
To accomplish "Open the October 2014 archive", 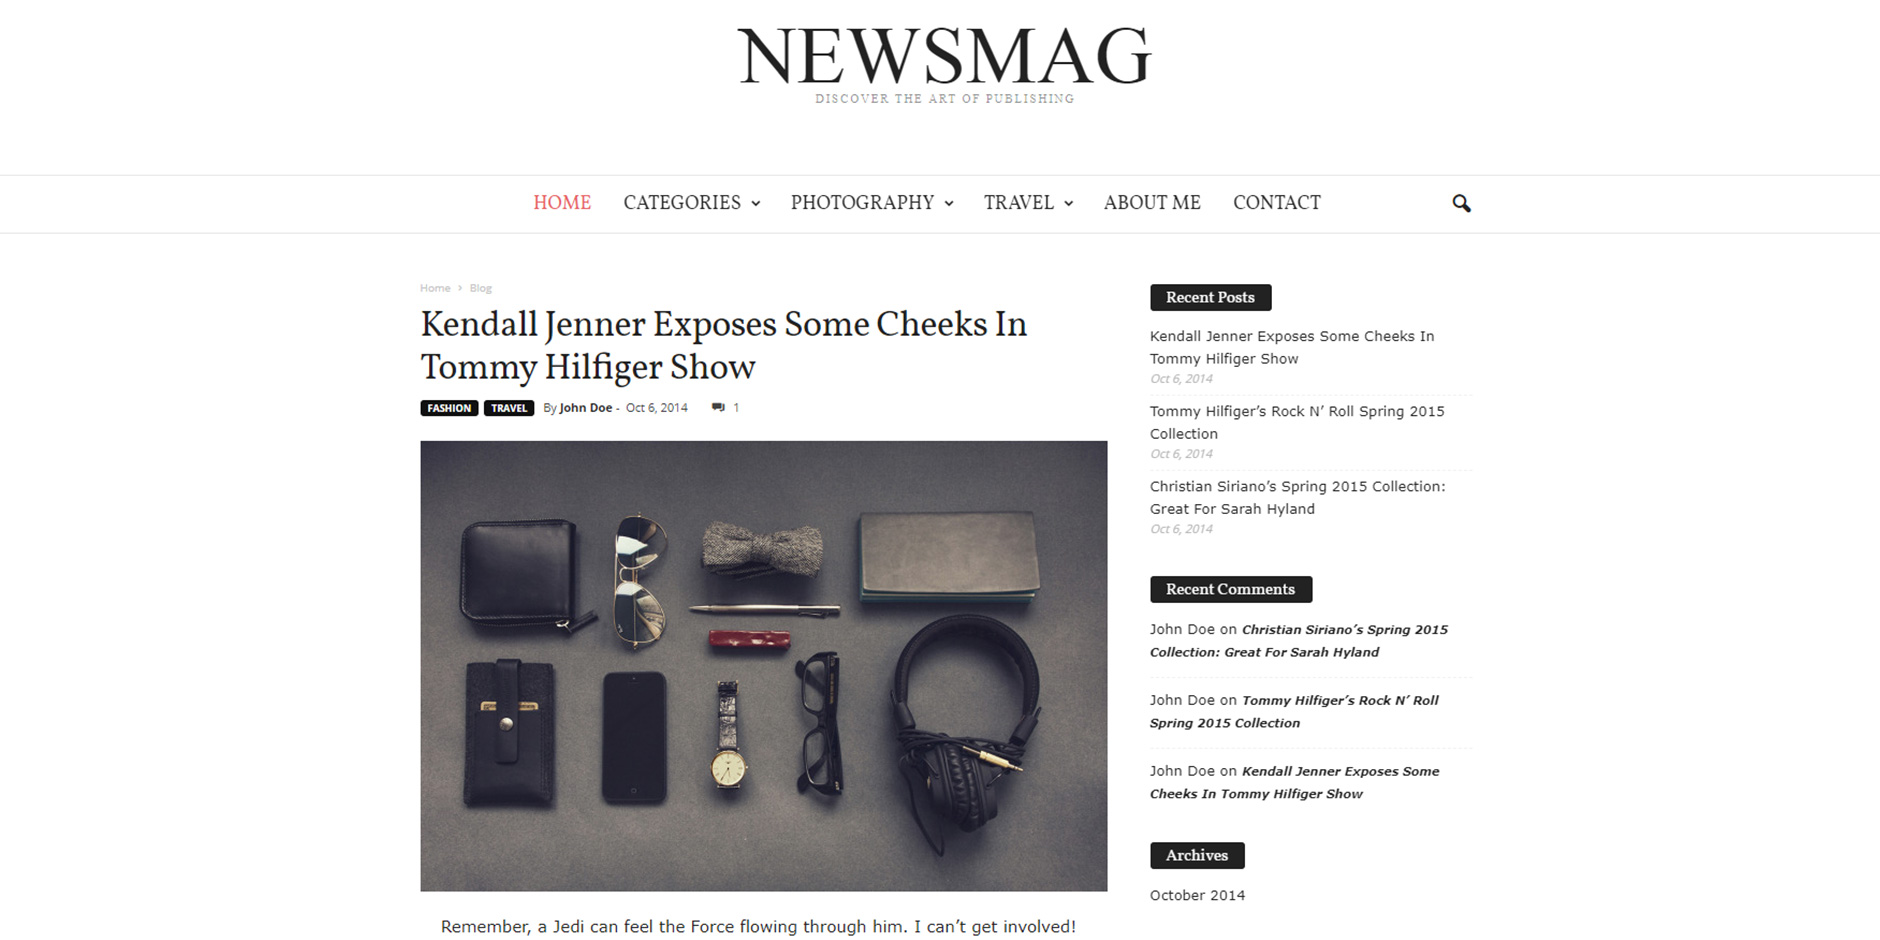I will tap(1197, 895).
